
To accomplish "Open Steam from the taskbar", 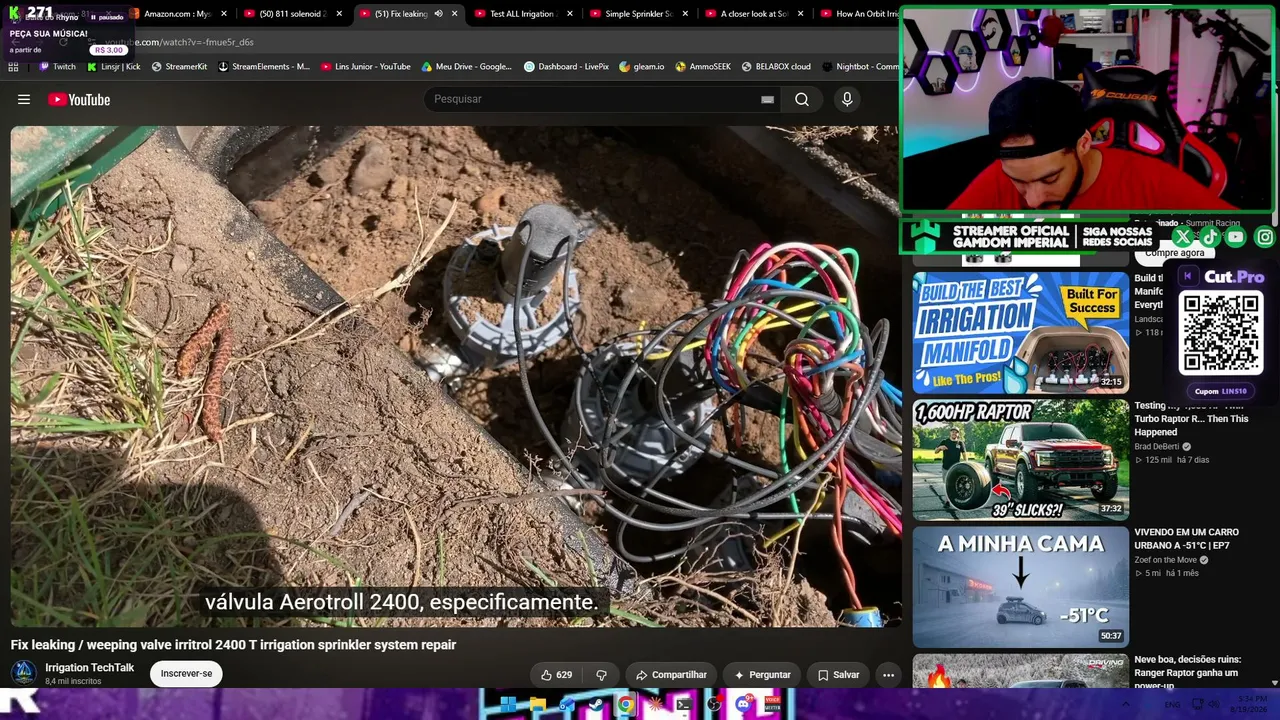I will point(596,705).
